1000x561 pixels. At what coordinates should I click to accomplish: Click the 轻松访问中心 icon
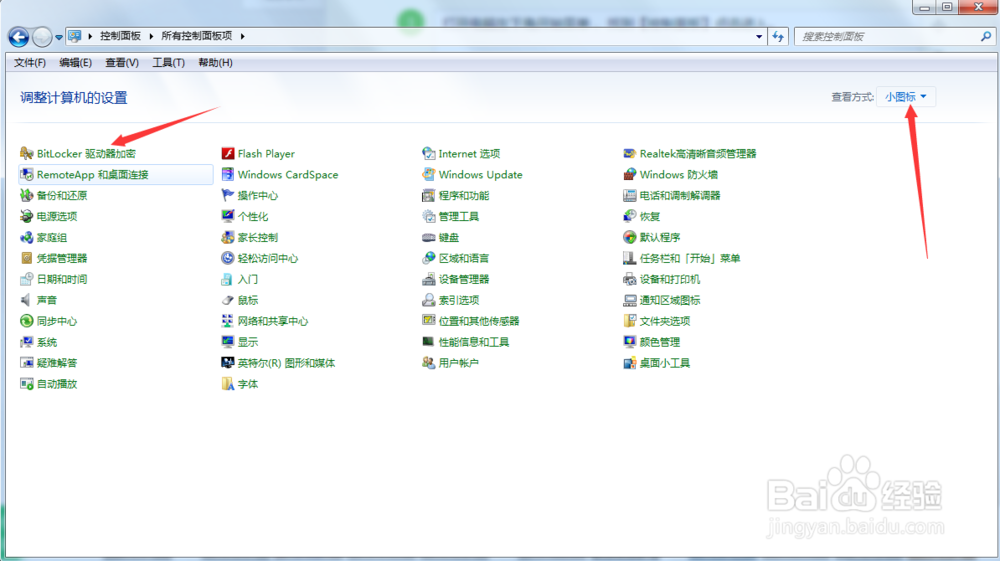point(228,258)
